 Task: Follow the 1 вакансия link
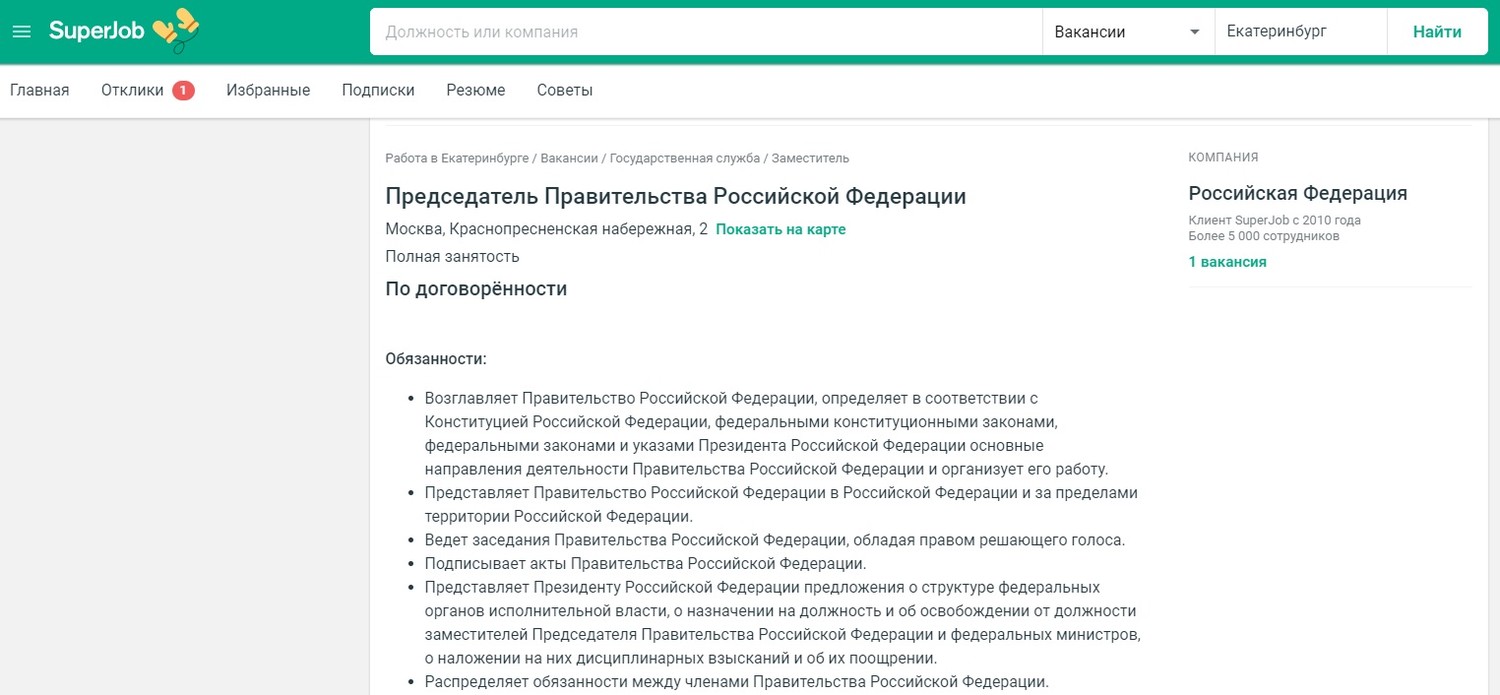coord(1227,260)
